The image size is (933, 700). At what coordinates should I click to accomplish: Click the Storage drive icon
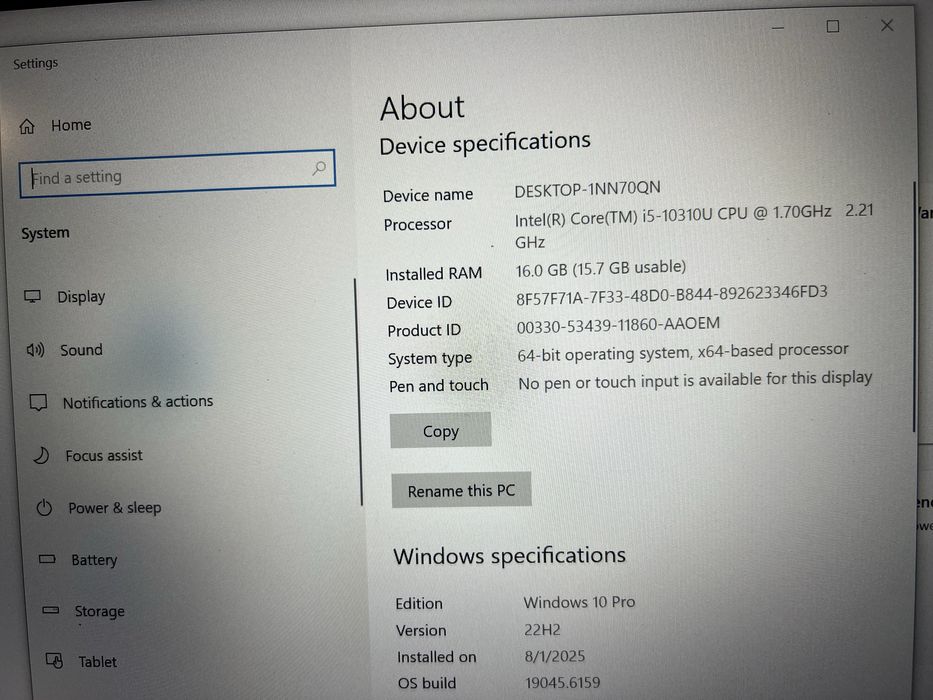point(51,610)
